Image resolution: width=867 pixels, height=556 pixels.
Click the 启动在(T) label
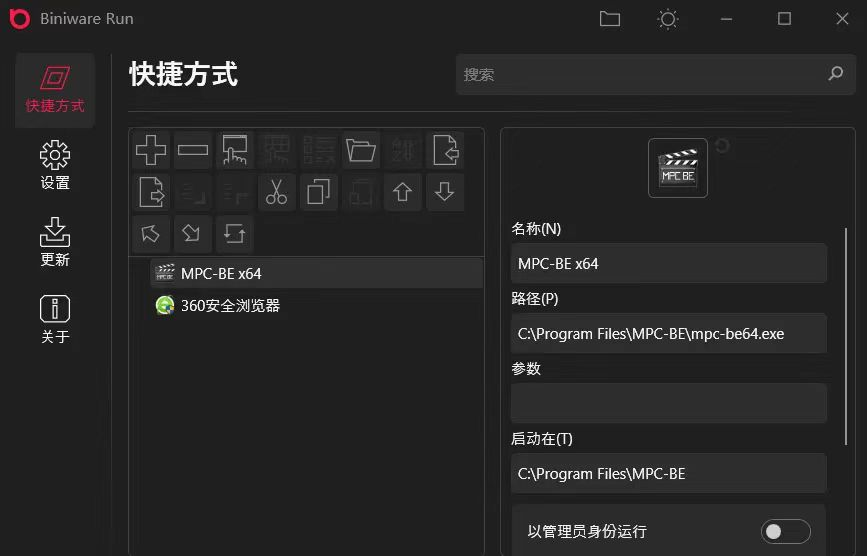point(542,439)
